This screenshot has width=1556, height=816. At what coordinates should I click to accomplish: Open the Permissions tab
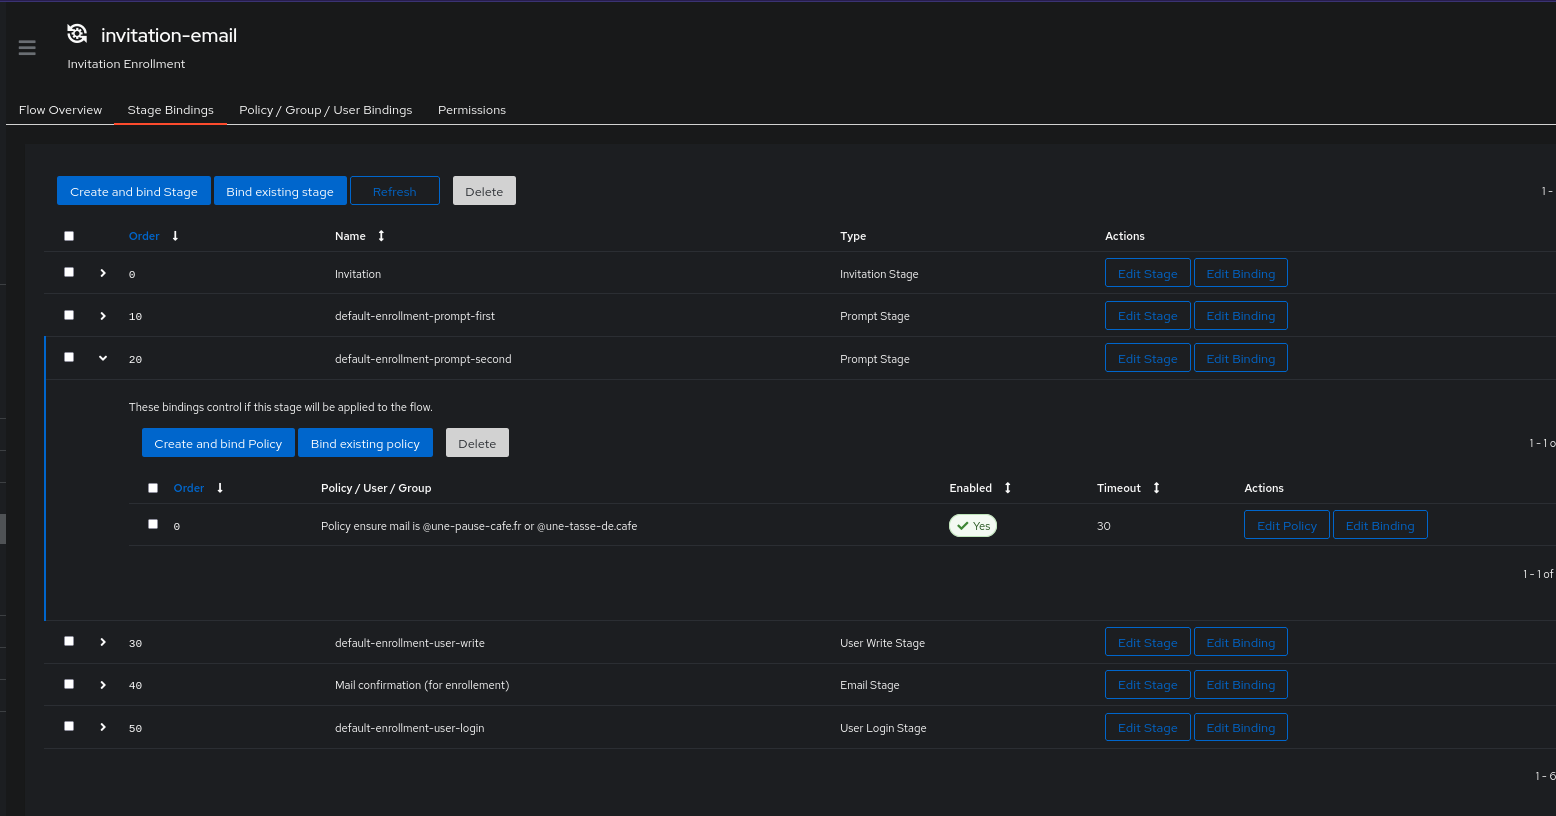472,110
